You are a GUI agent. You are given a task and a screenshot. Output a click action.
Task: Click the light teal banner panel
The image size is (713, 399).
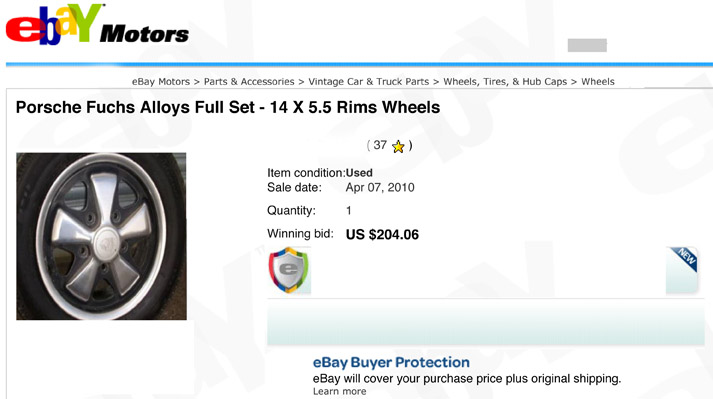point(486,322)
